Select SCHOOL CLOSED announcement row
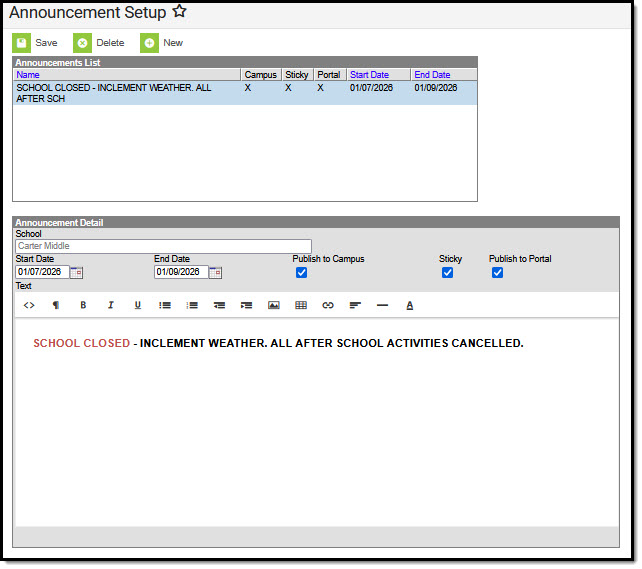This screenshot has width=642, height=569. pyautogui.click(x=245, y=93)
